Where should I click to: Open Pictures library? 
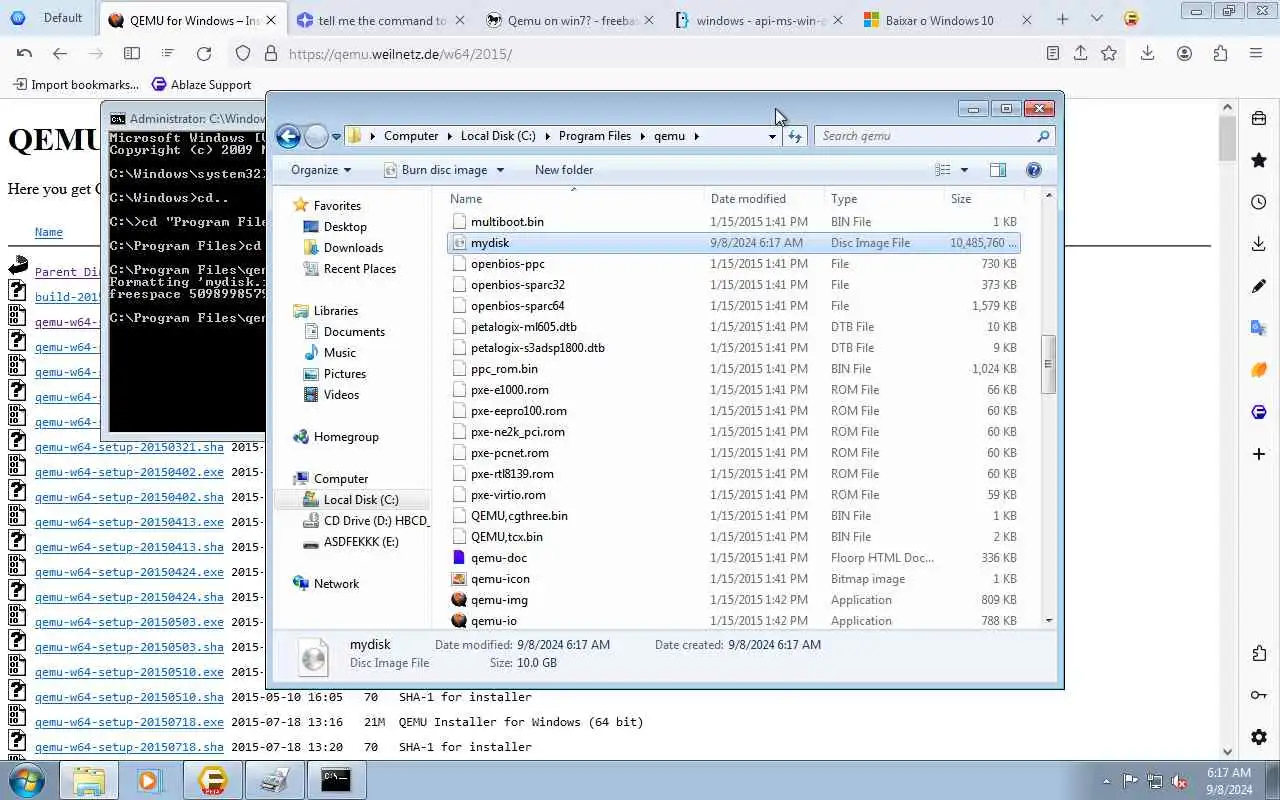(345, 374)
